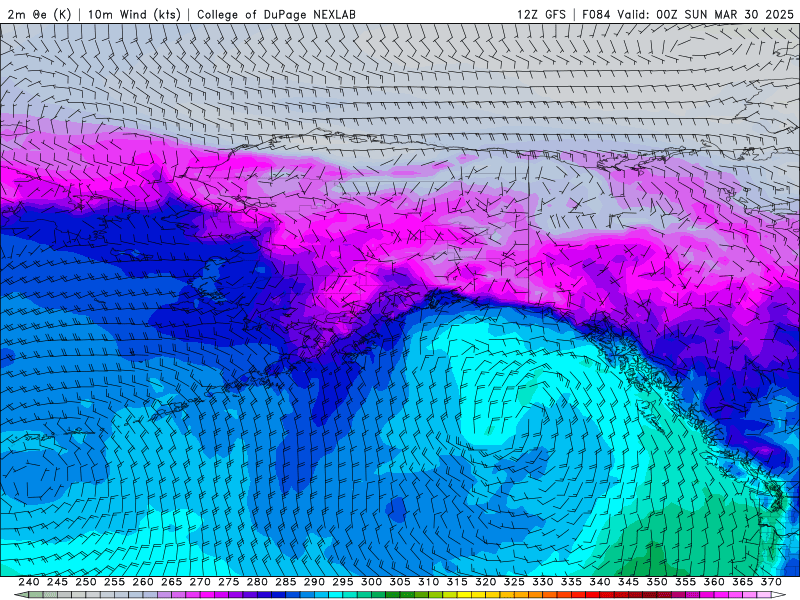Click the 360 colorbar scale label
The image size is (800, 600).
pyautogui.click(x=714, y=582)
